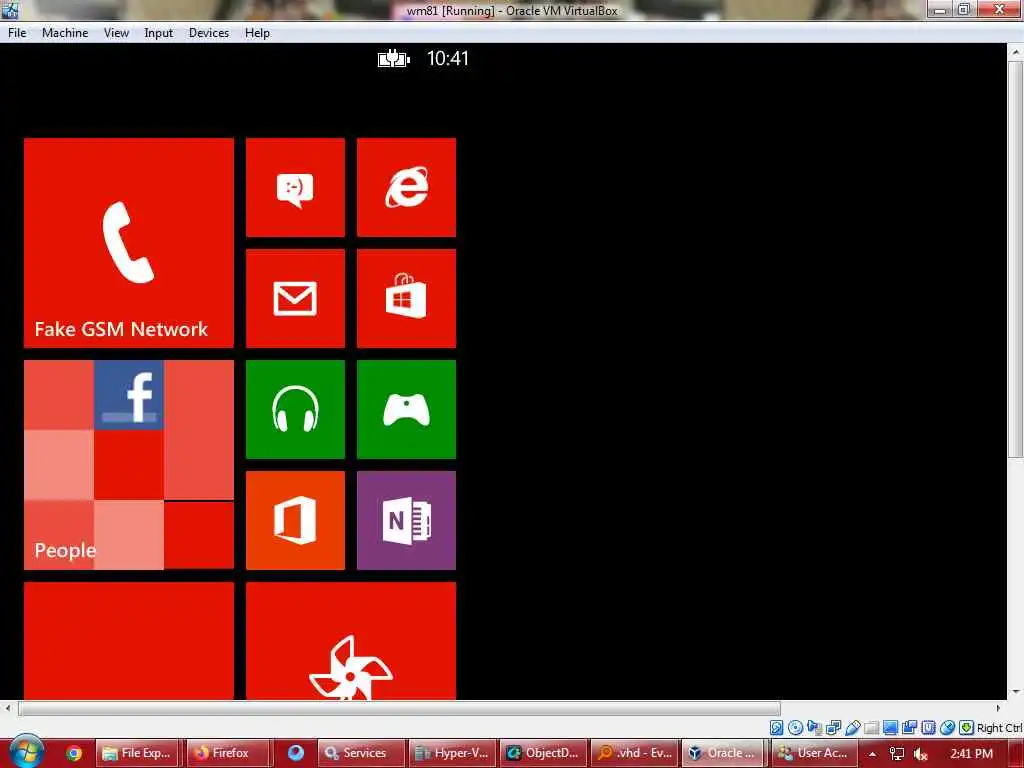Image resolution: width=1024 pixels, height=768 pixels.
Task: Click the Right Ctrl host key label
Action: tap(999, 728)
